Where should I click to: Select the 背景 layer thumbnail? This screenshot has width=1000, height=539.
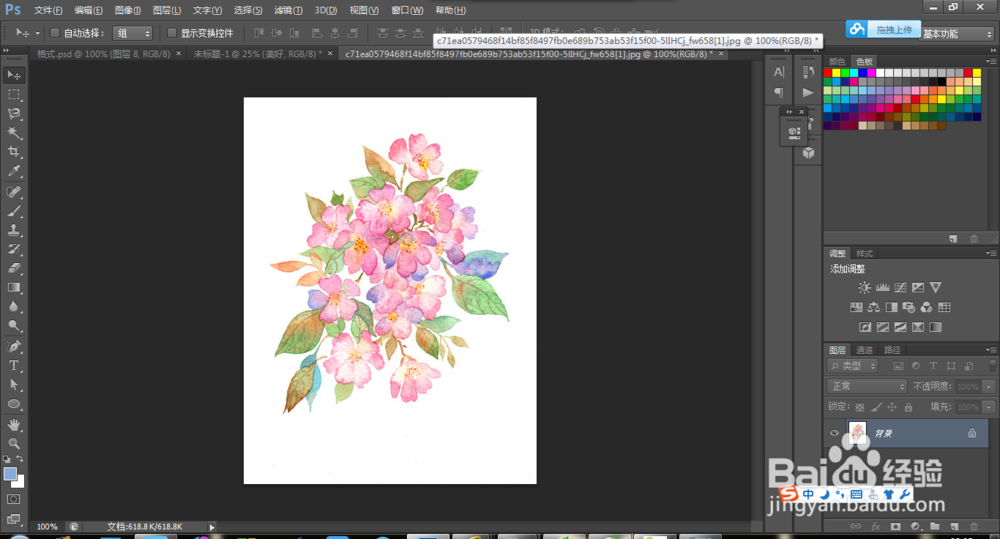(x=857, y=433)
